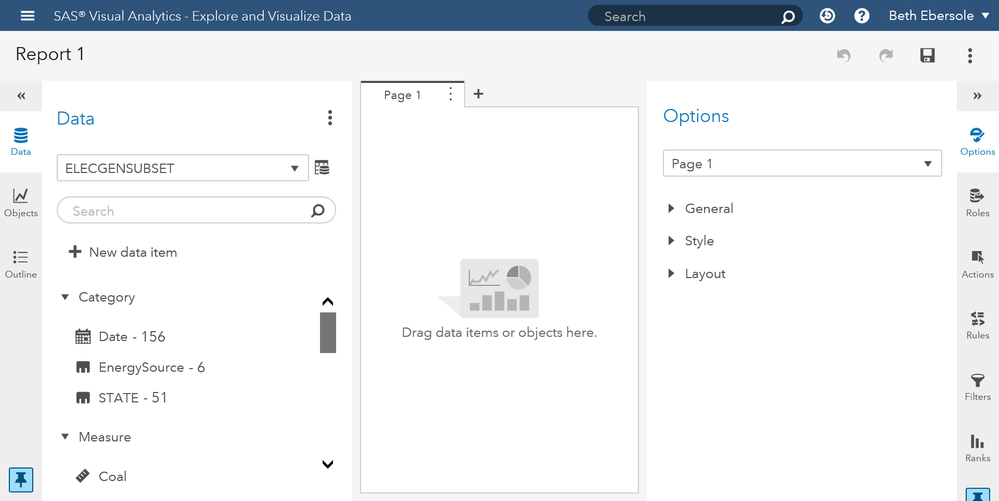Image resolution: width=999 pixels, height=501 pixels.
Task: Toggle the left pane pin button
Action: [20, 479]
